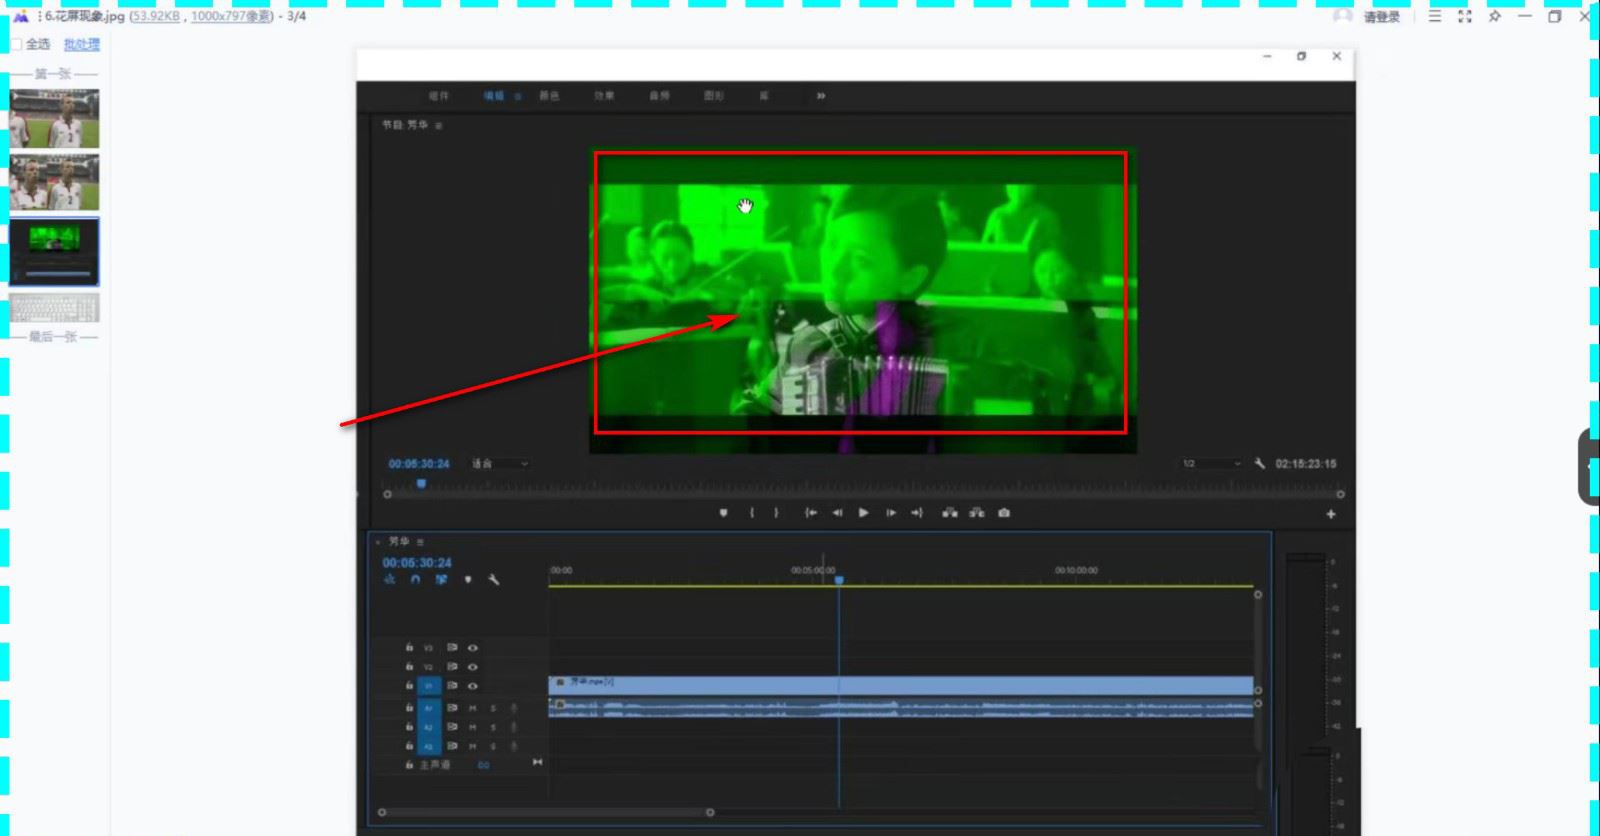Viewport: 1600px width, 836px height.
Task: Expand the workspace overflow chevron
Action: 820,96
